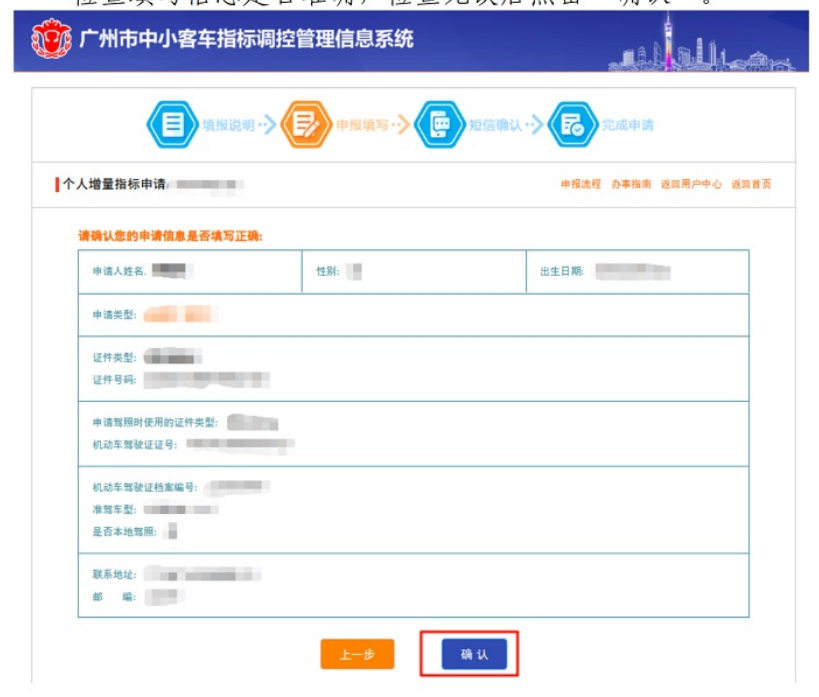The height and width of the screenshot is (697, 819).
Task: Click the document icon inside 填报说明 circle
Action: [x=172, y=124]
